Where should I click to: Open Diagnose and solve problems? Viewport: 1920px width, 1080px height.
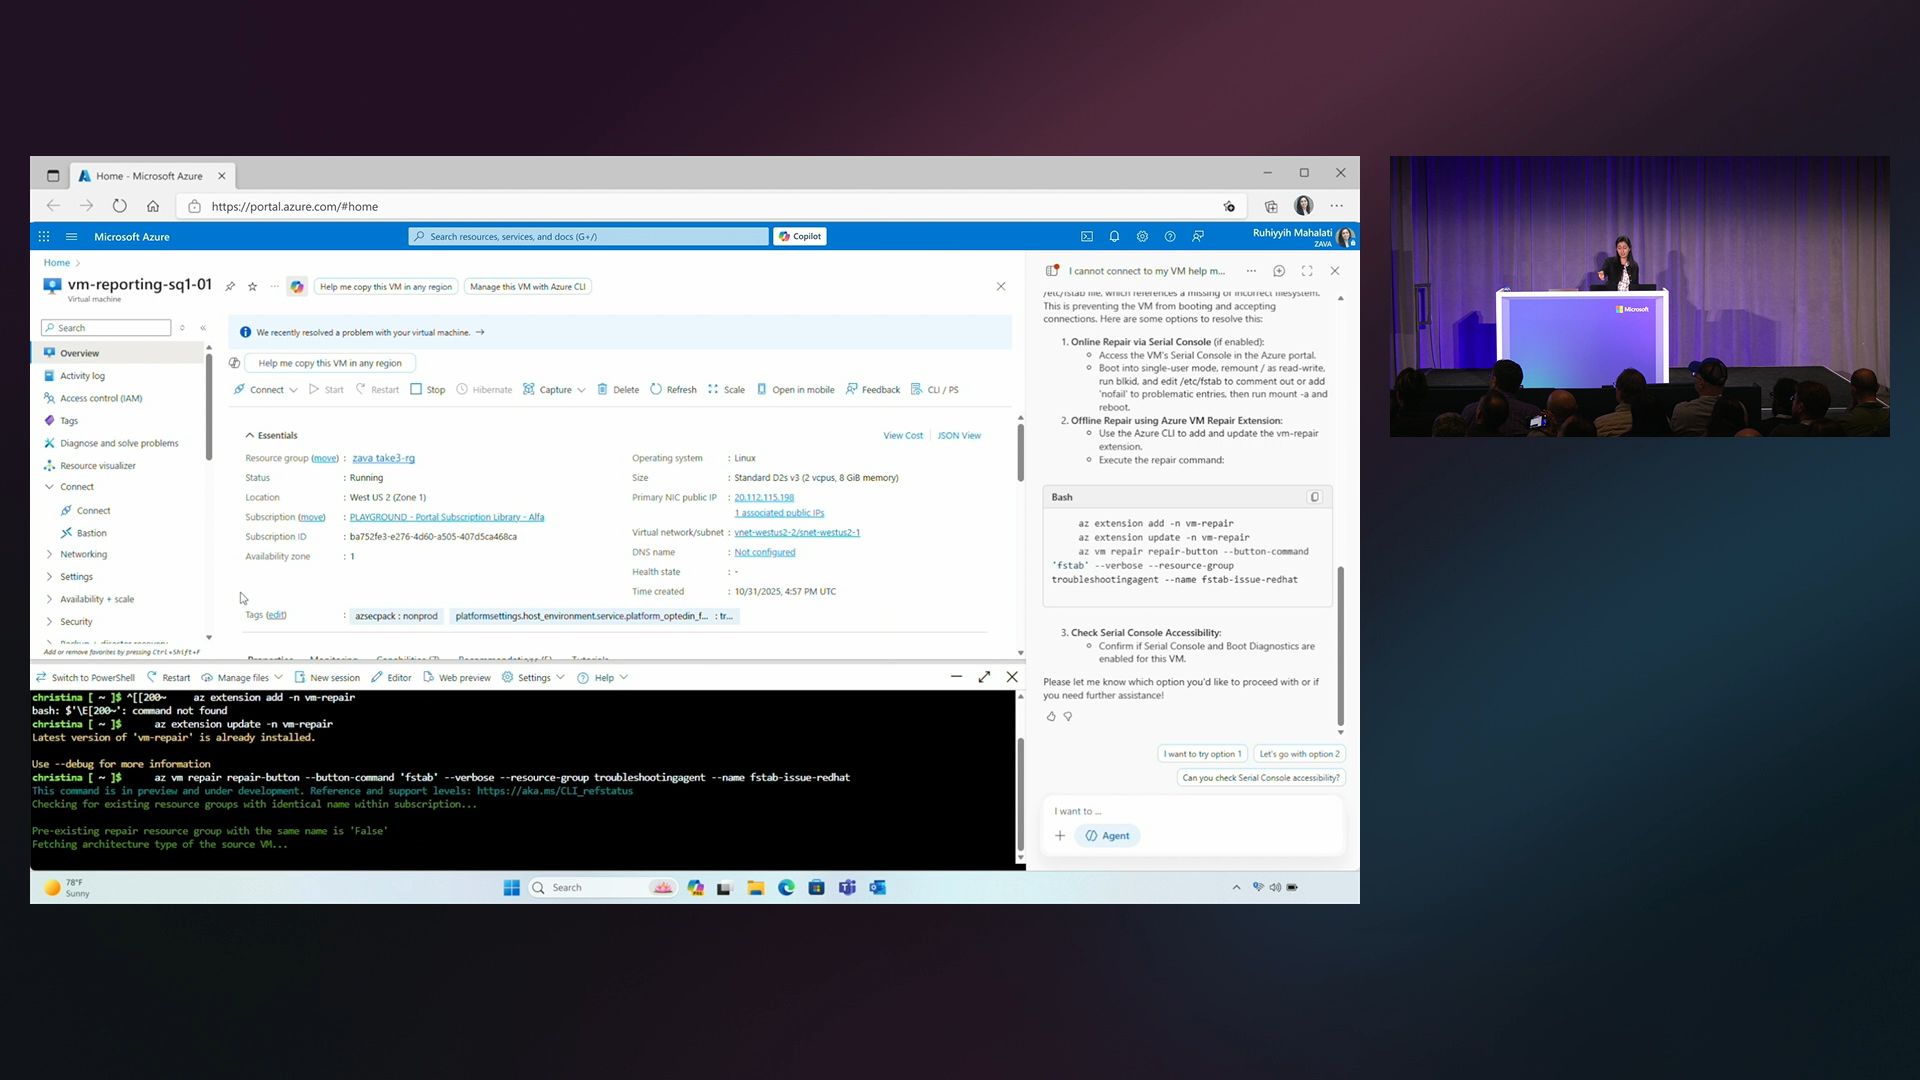119,443
